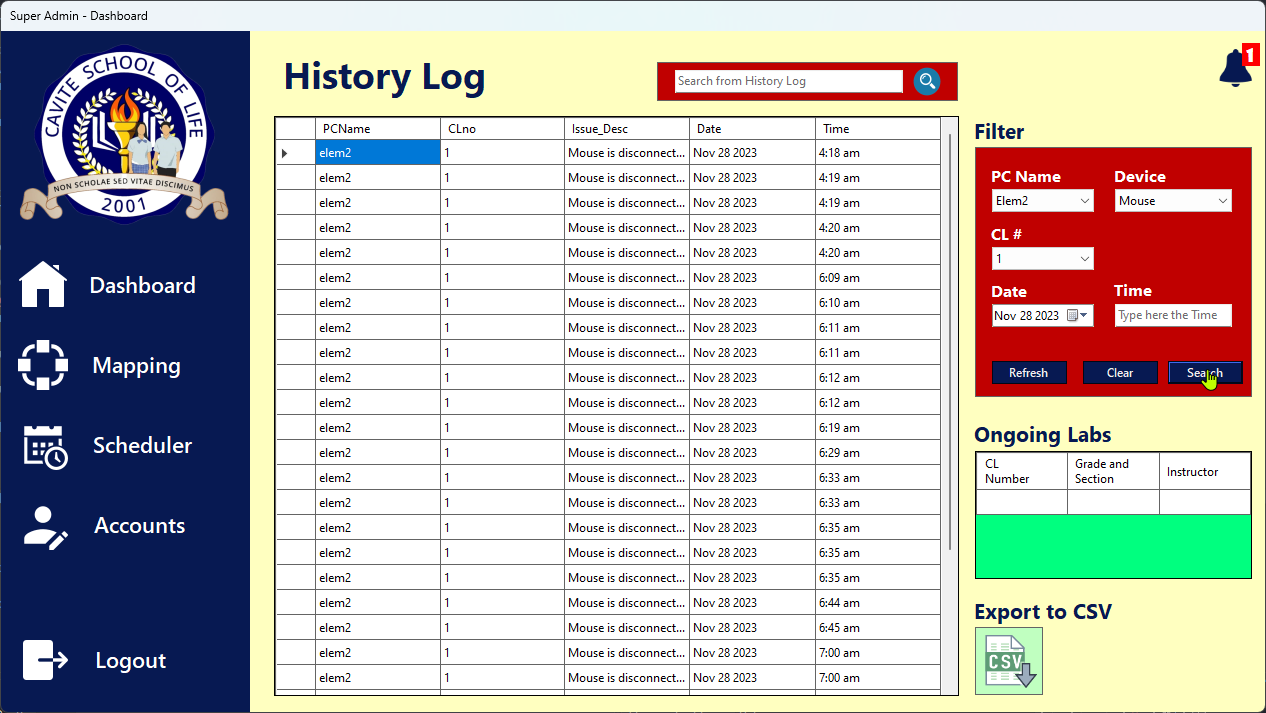The image size is (1266, 713).
Task: Expand the Device dropdown showing Mouse
Action: (1173, 201)
